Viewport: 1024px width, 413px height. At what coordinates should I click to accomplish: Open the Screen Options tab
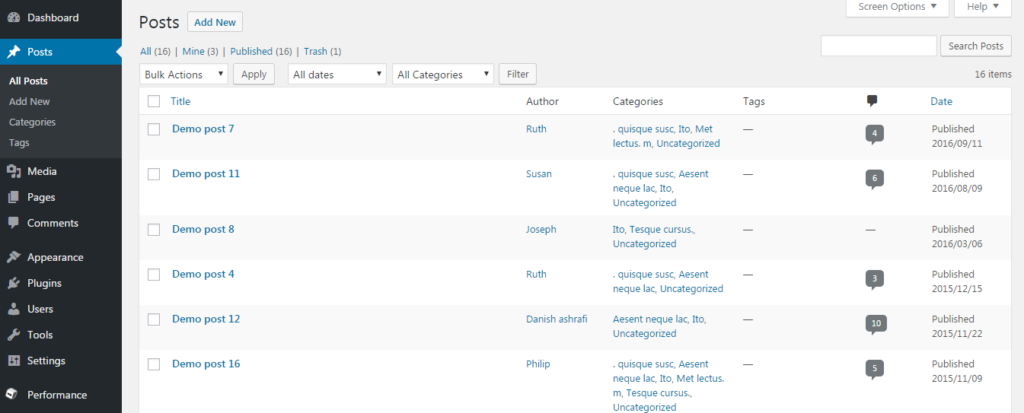pos(897,7)
